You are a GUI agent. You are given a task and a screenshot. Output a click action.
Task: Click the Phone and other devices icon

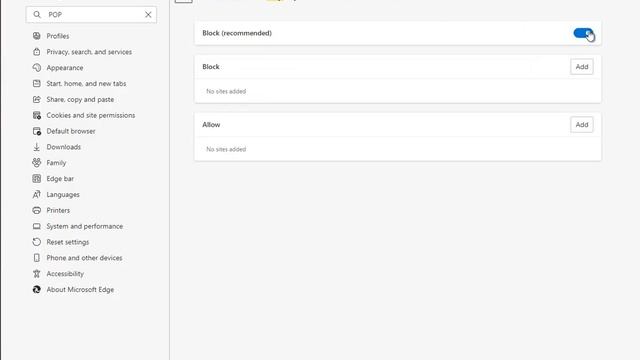pyautogui.click(x=37, y=258)
